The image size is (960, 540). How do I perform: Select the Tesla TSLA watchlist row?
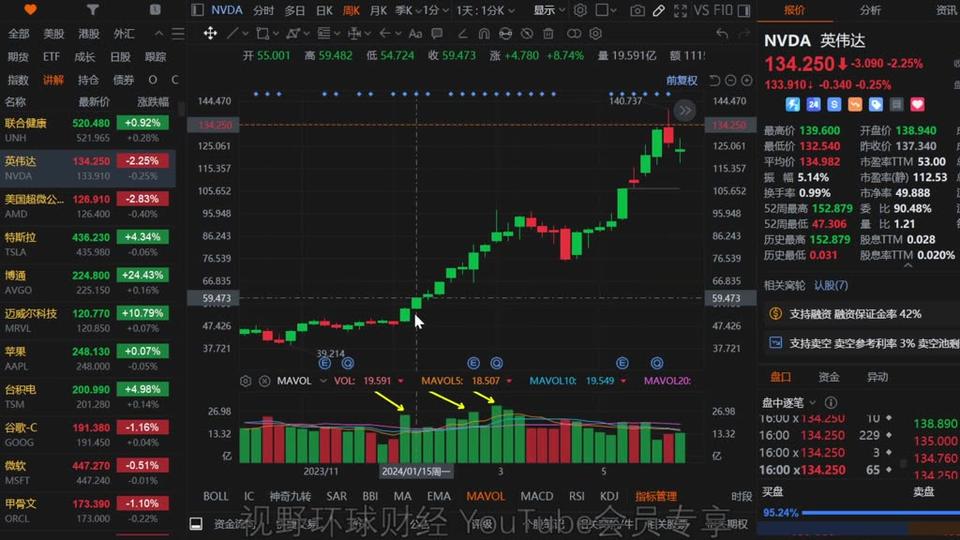click(88, 244)
